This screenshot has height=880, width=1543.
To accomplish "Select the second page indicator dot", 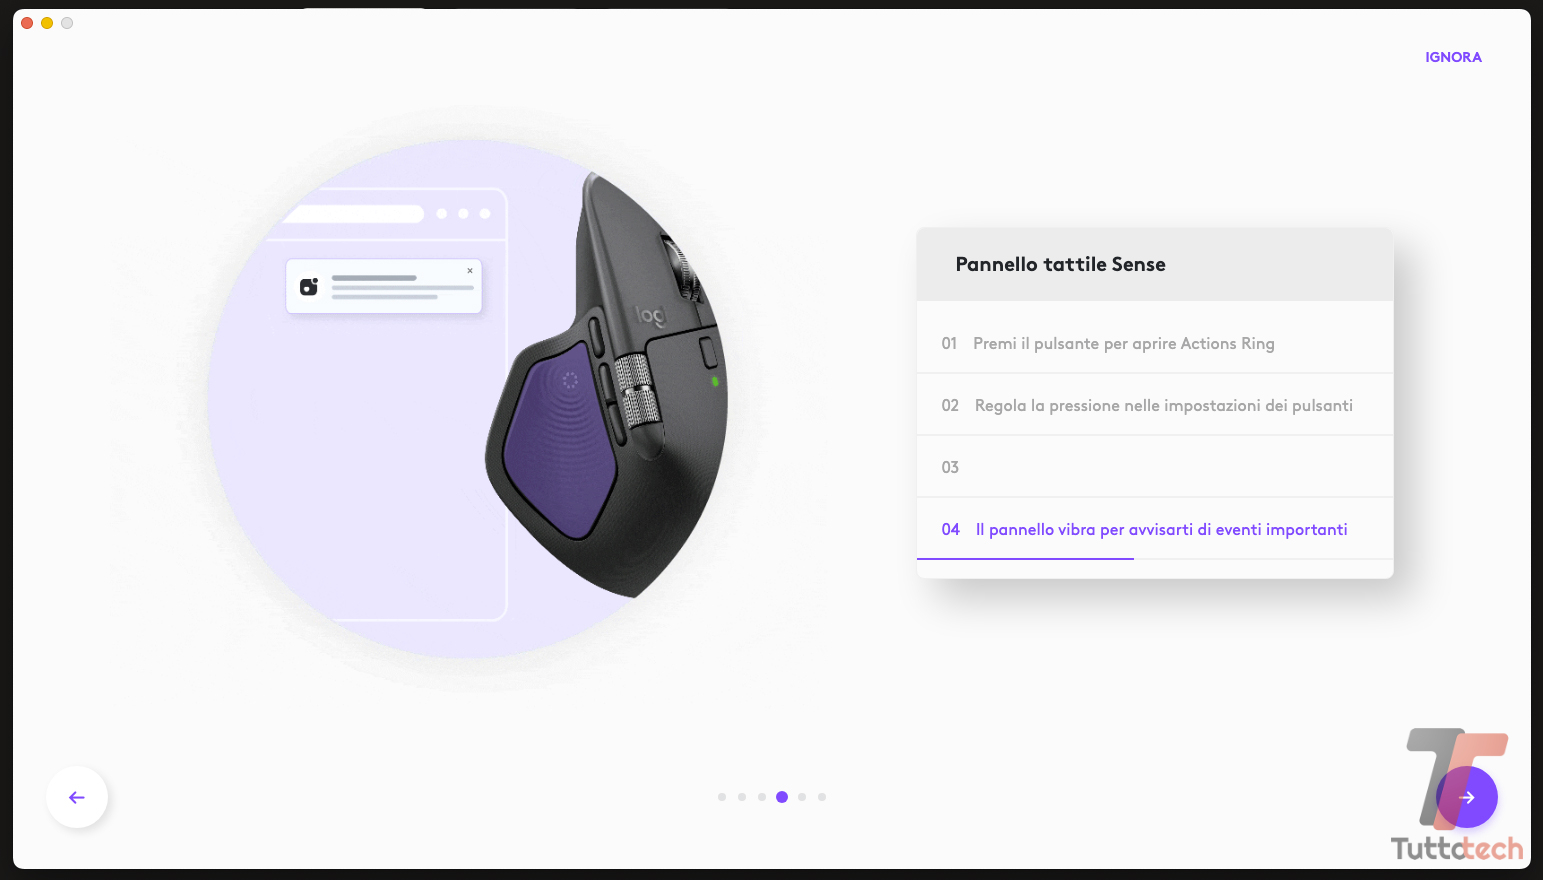I will pos(742,797).
